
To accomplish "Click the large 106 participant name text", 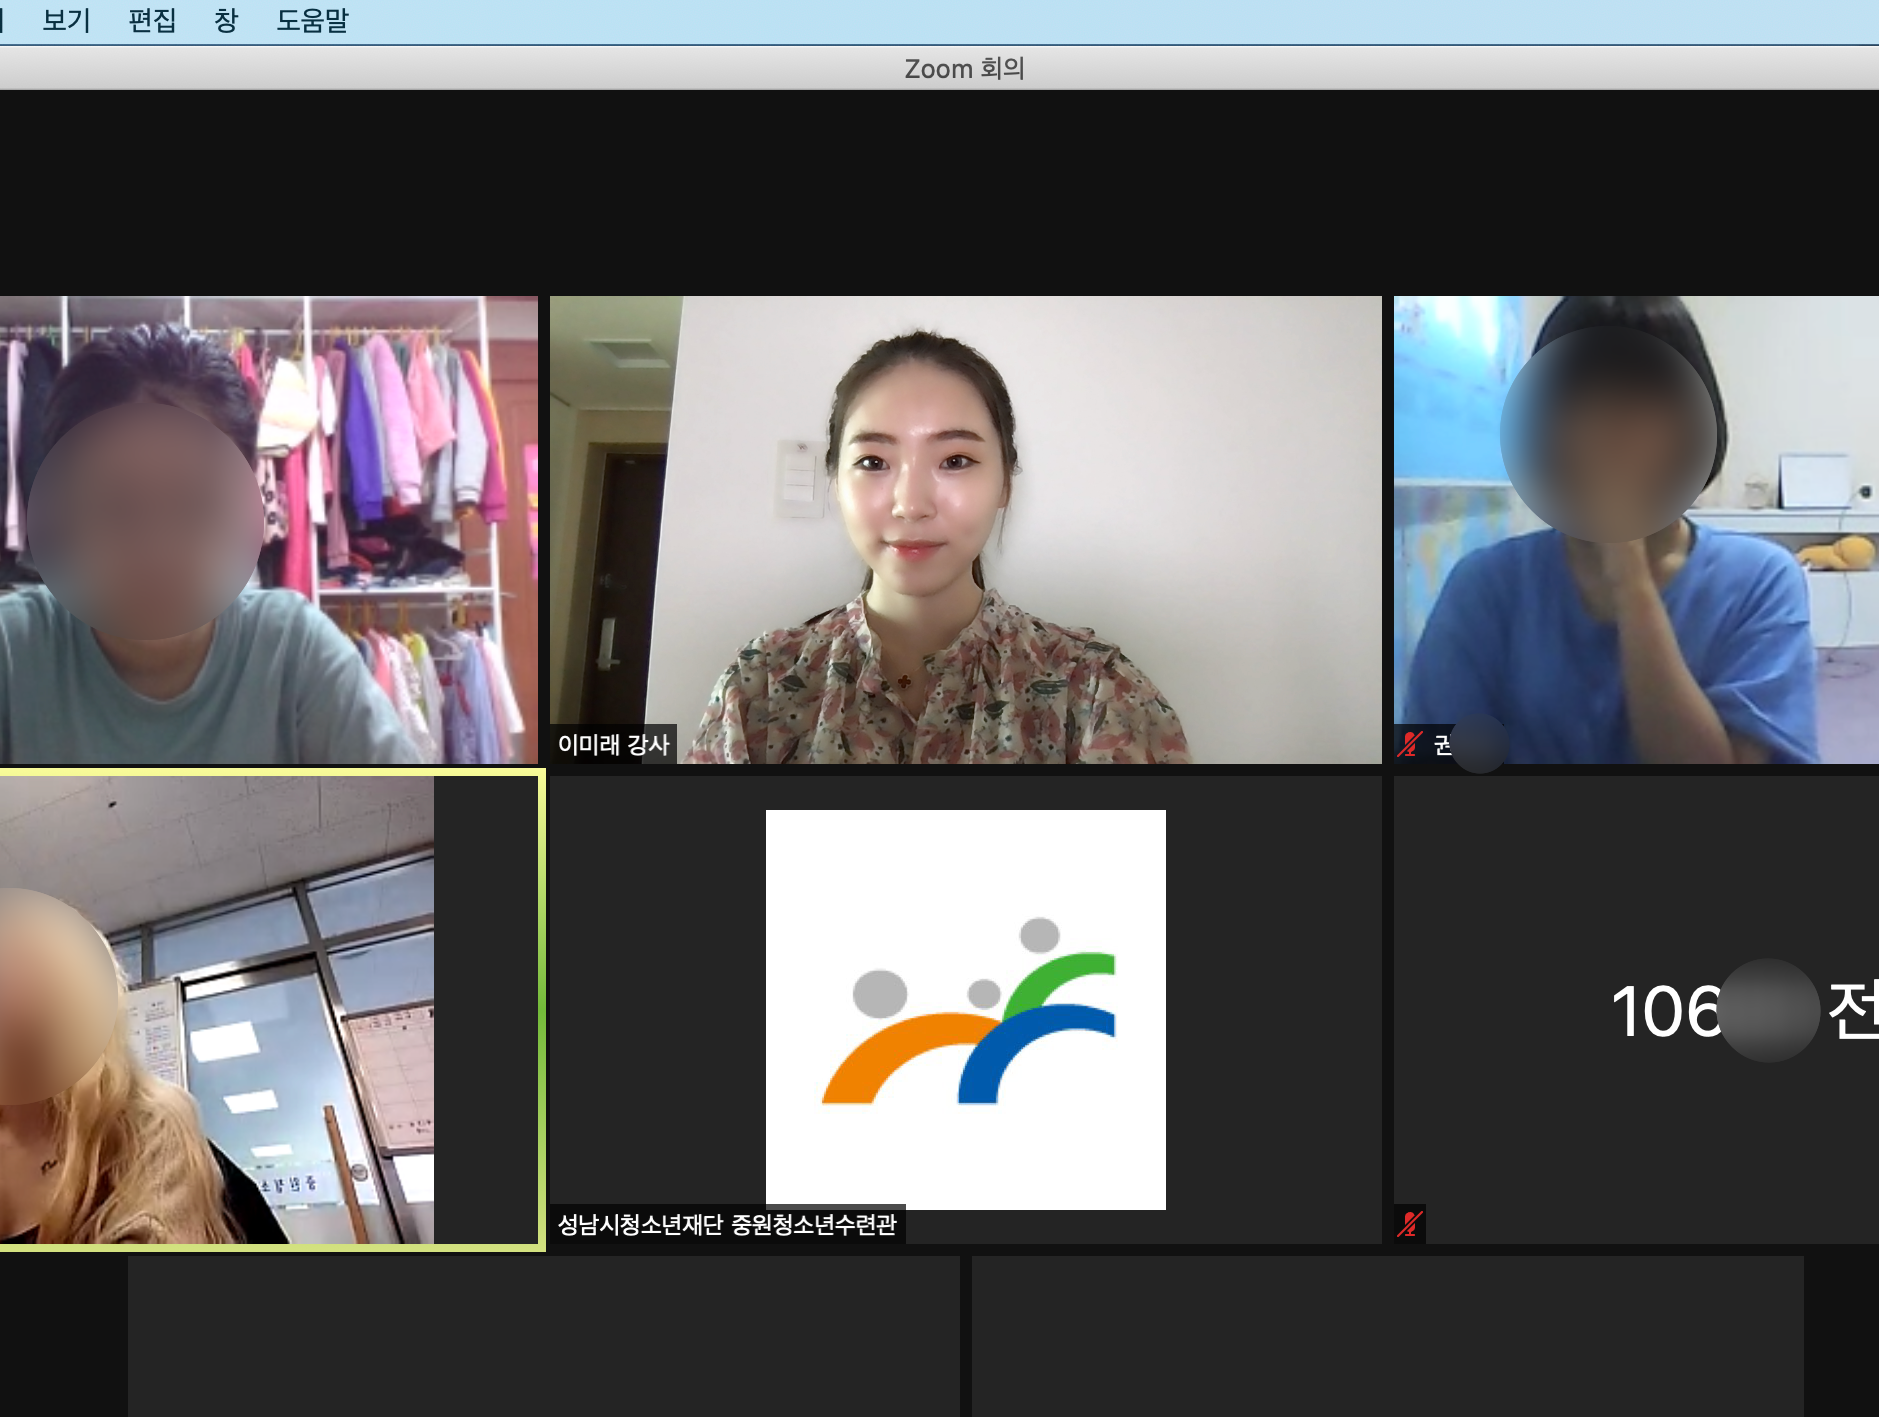I will tap(1665, 1011).
